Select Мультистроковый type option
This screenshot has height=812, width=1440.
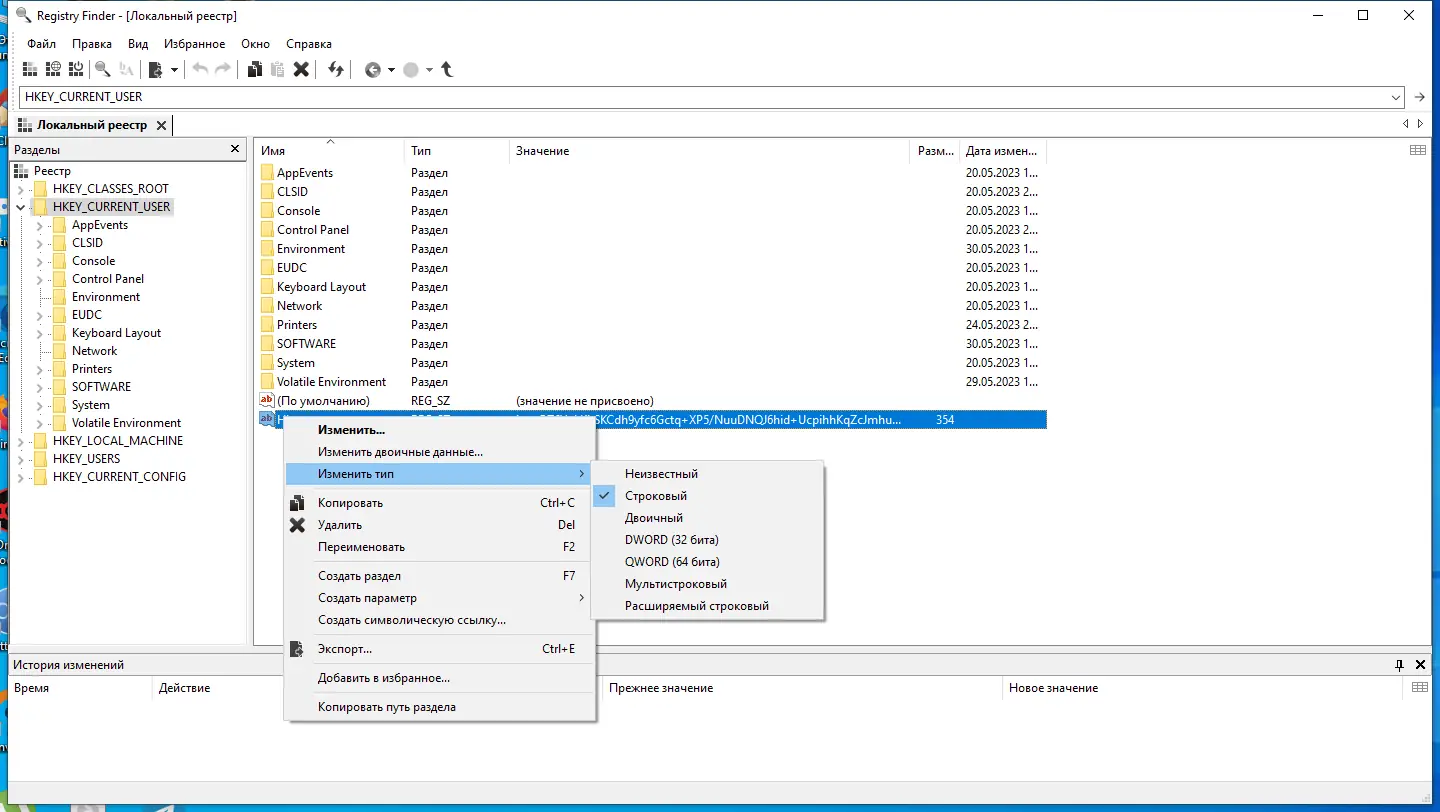point(708,584)
